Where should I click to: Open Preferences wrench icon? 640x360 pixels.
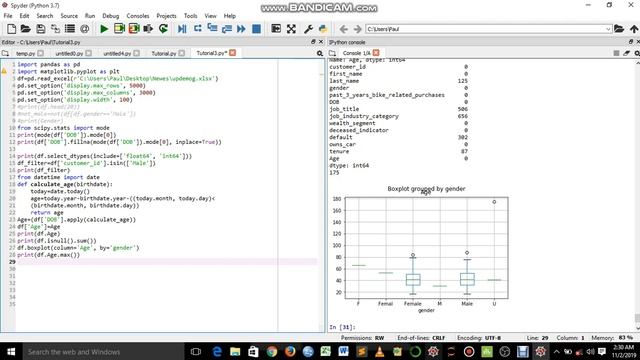(x=309, y=29)
